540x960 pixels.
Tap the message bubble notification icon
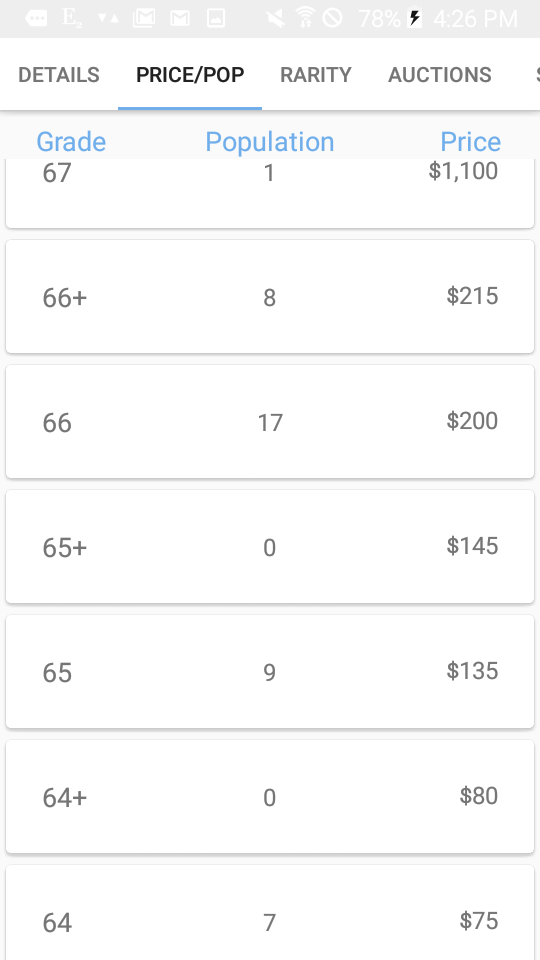point(36,18)
